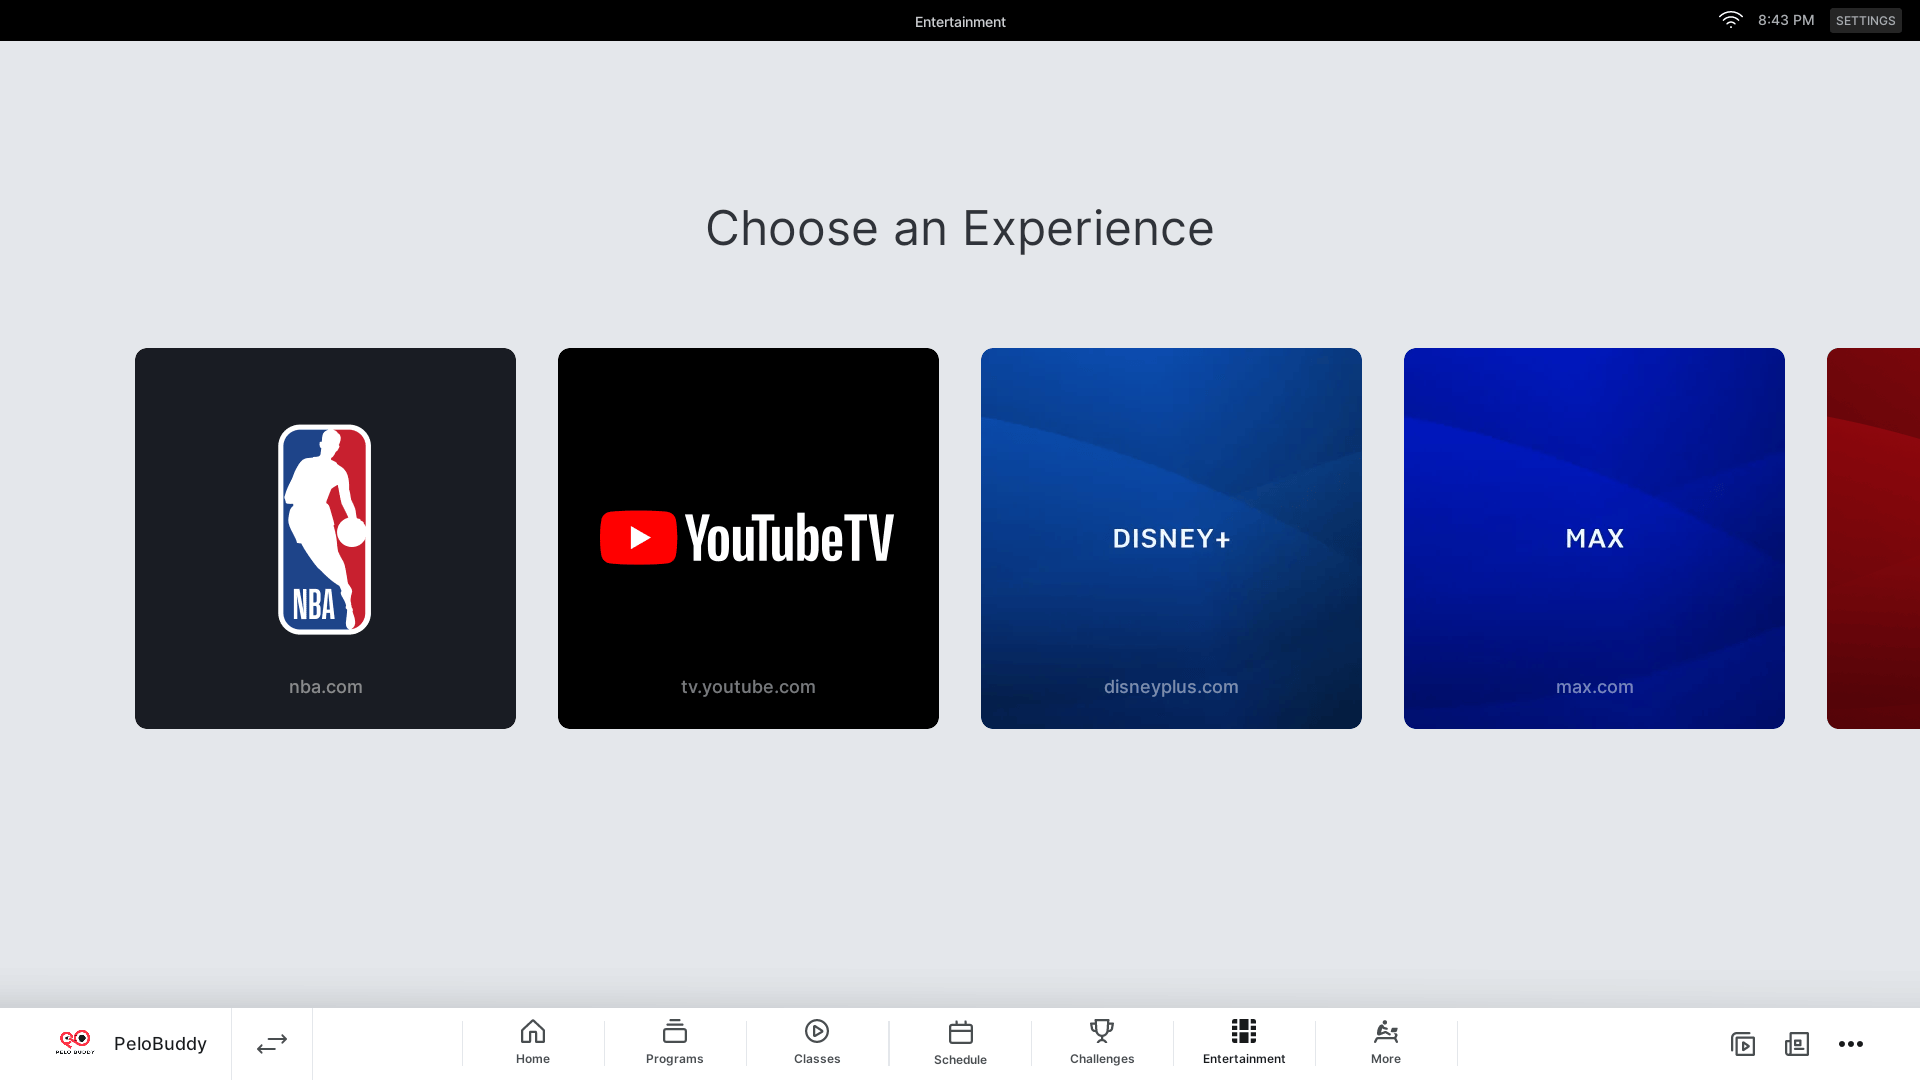Click the switch profile arrows icon
The width and height of the screenshot is (1920, 1080).
click(x=272, y=1044)
